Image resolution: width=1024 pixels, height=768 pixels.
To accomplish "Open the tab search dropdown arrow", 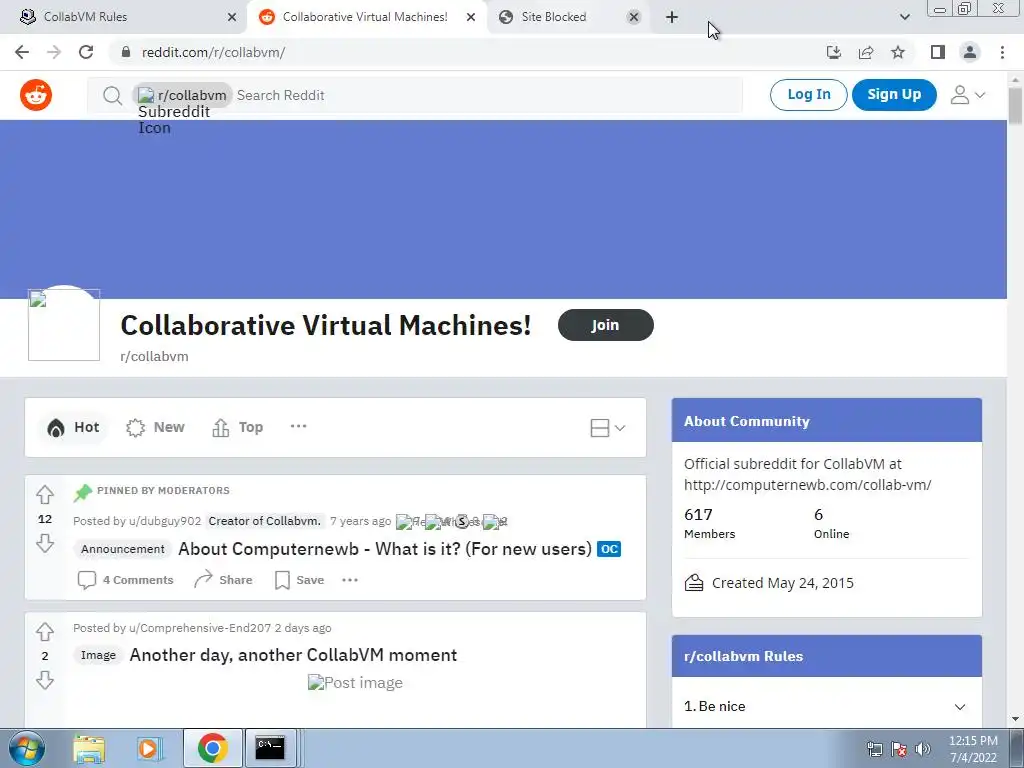I will click(x=904, y=17).
